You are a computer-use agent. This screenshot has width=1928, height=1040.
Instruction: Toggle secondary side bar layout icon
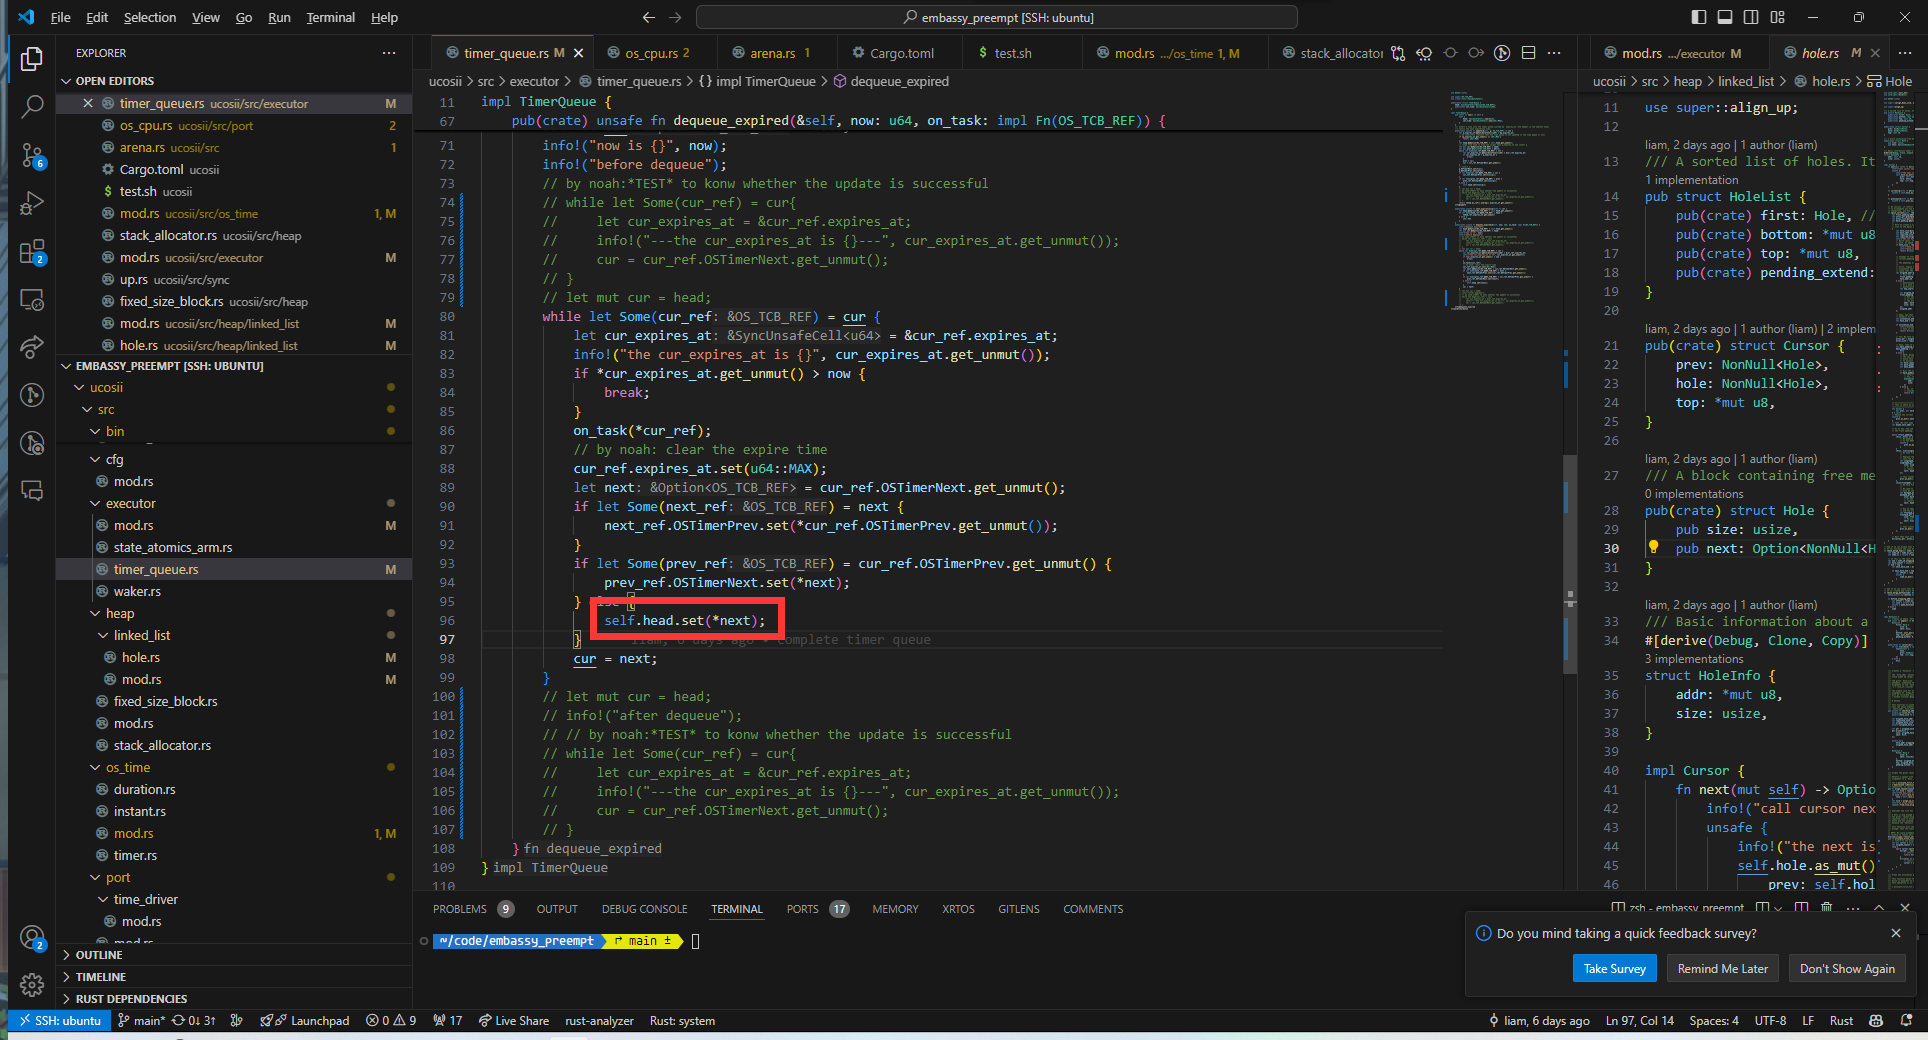(x=1751, y=17)
